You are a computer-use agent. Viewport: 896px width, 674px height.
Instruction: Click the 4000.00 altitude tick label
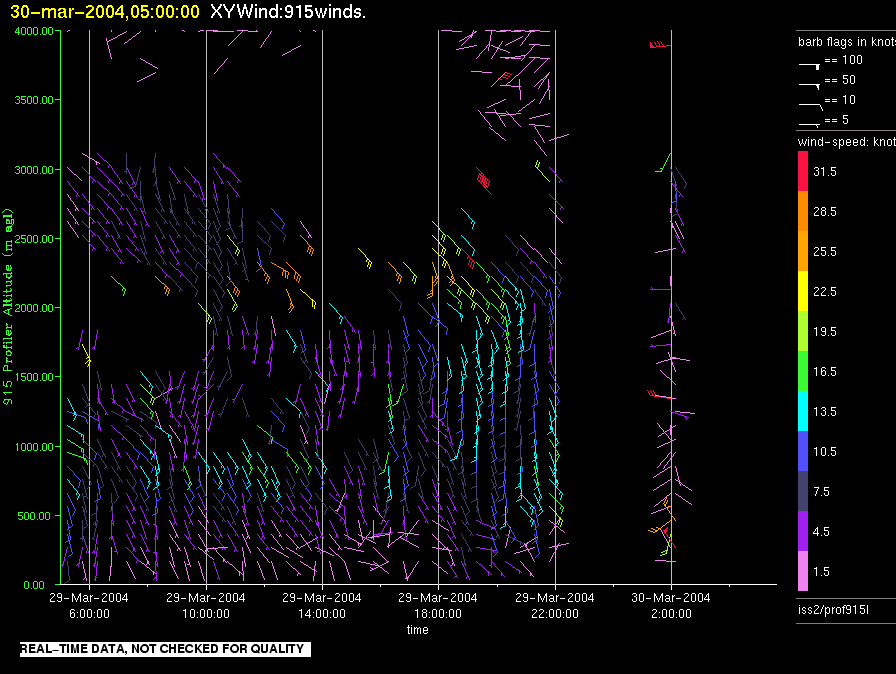[34, 31]
